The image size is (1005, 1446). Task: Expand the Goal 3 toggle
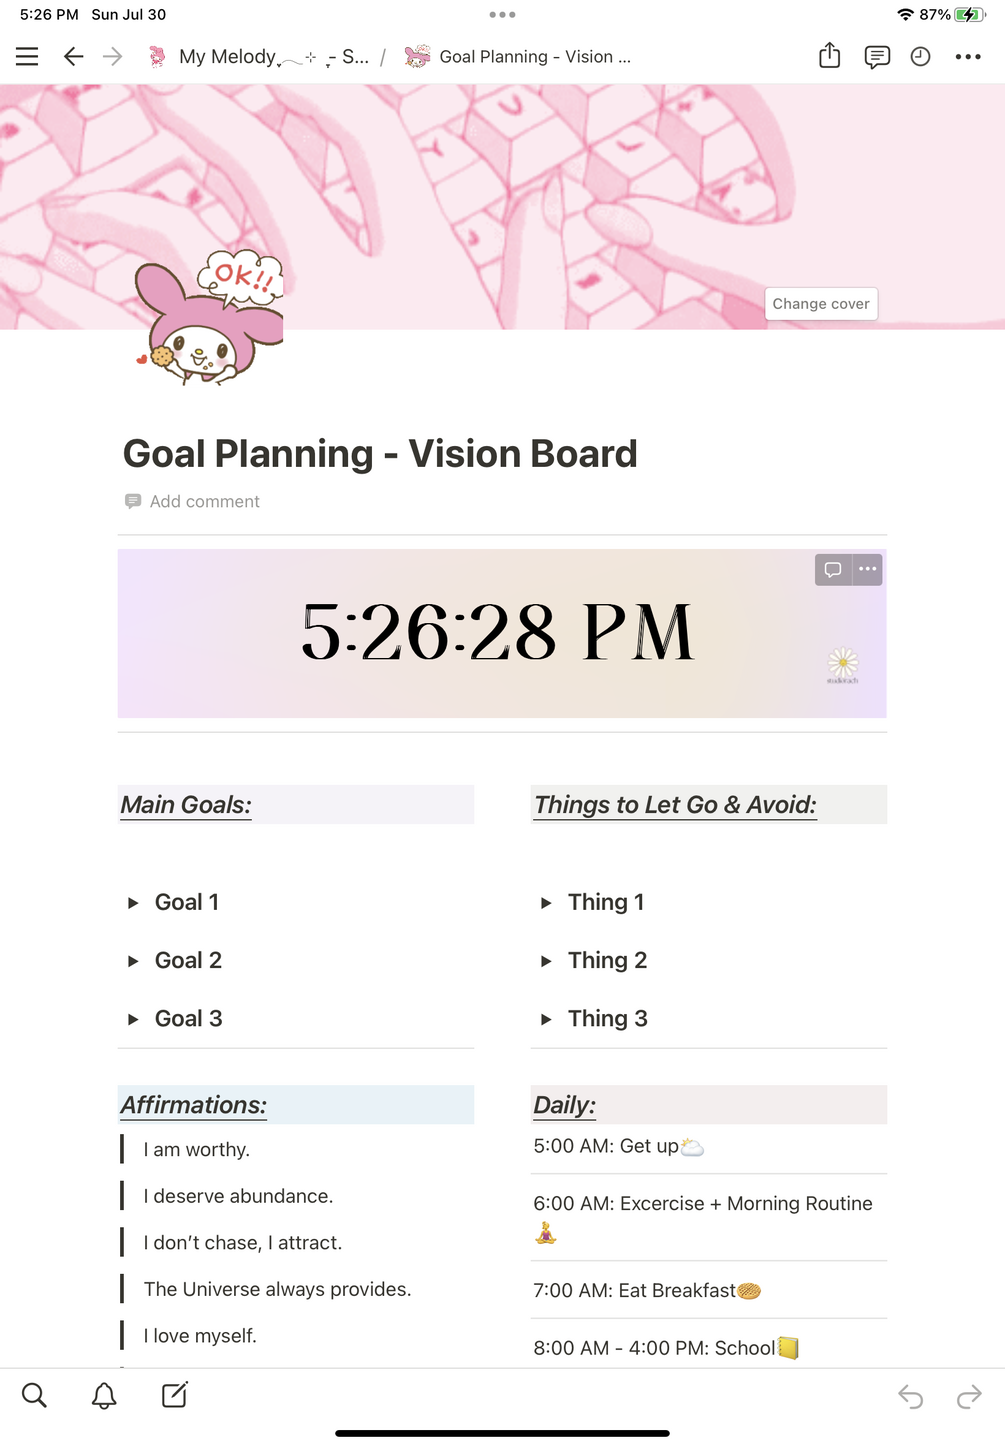click(133, 1019)
